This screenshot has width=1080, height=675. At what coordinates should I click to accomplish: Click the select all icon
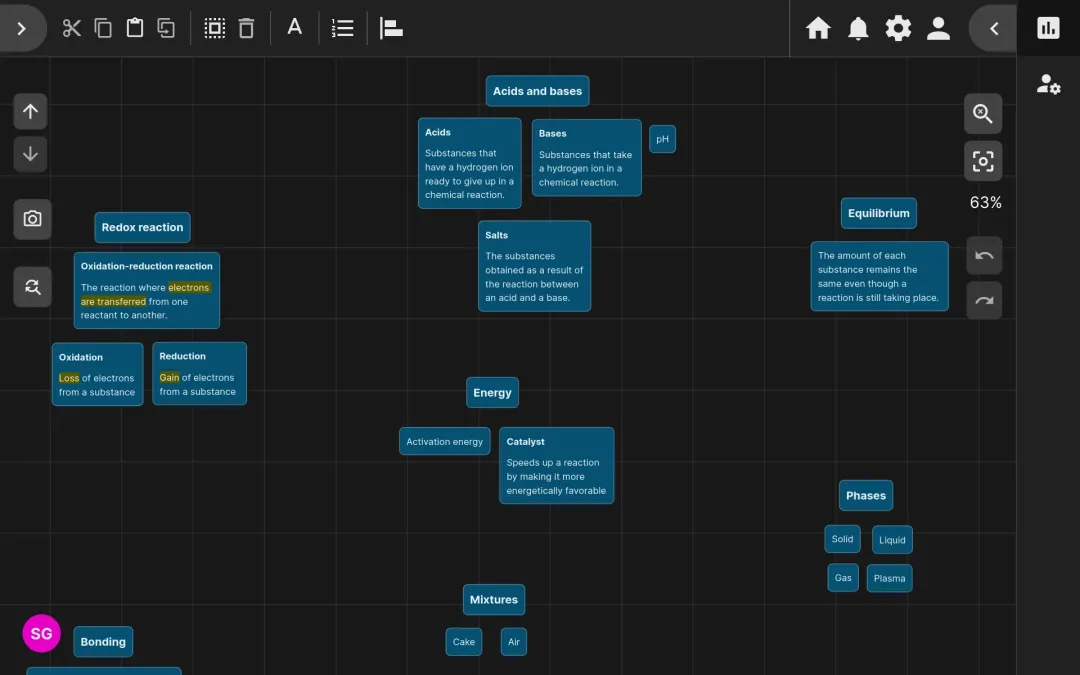(214, 28)
